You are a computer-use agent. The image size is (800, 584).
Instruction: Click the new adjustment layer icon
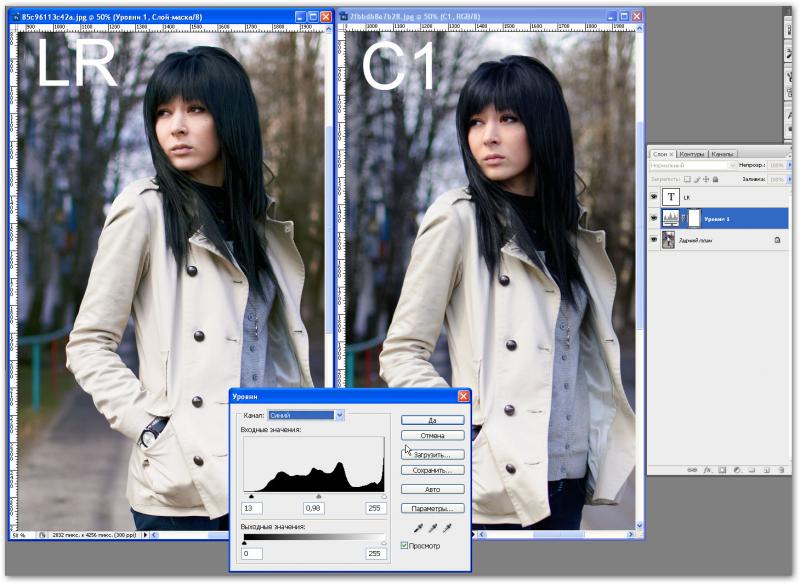737,470
